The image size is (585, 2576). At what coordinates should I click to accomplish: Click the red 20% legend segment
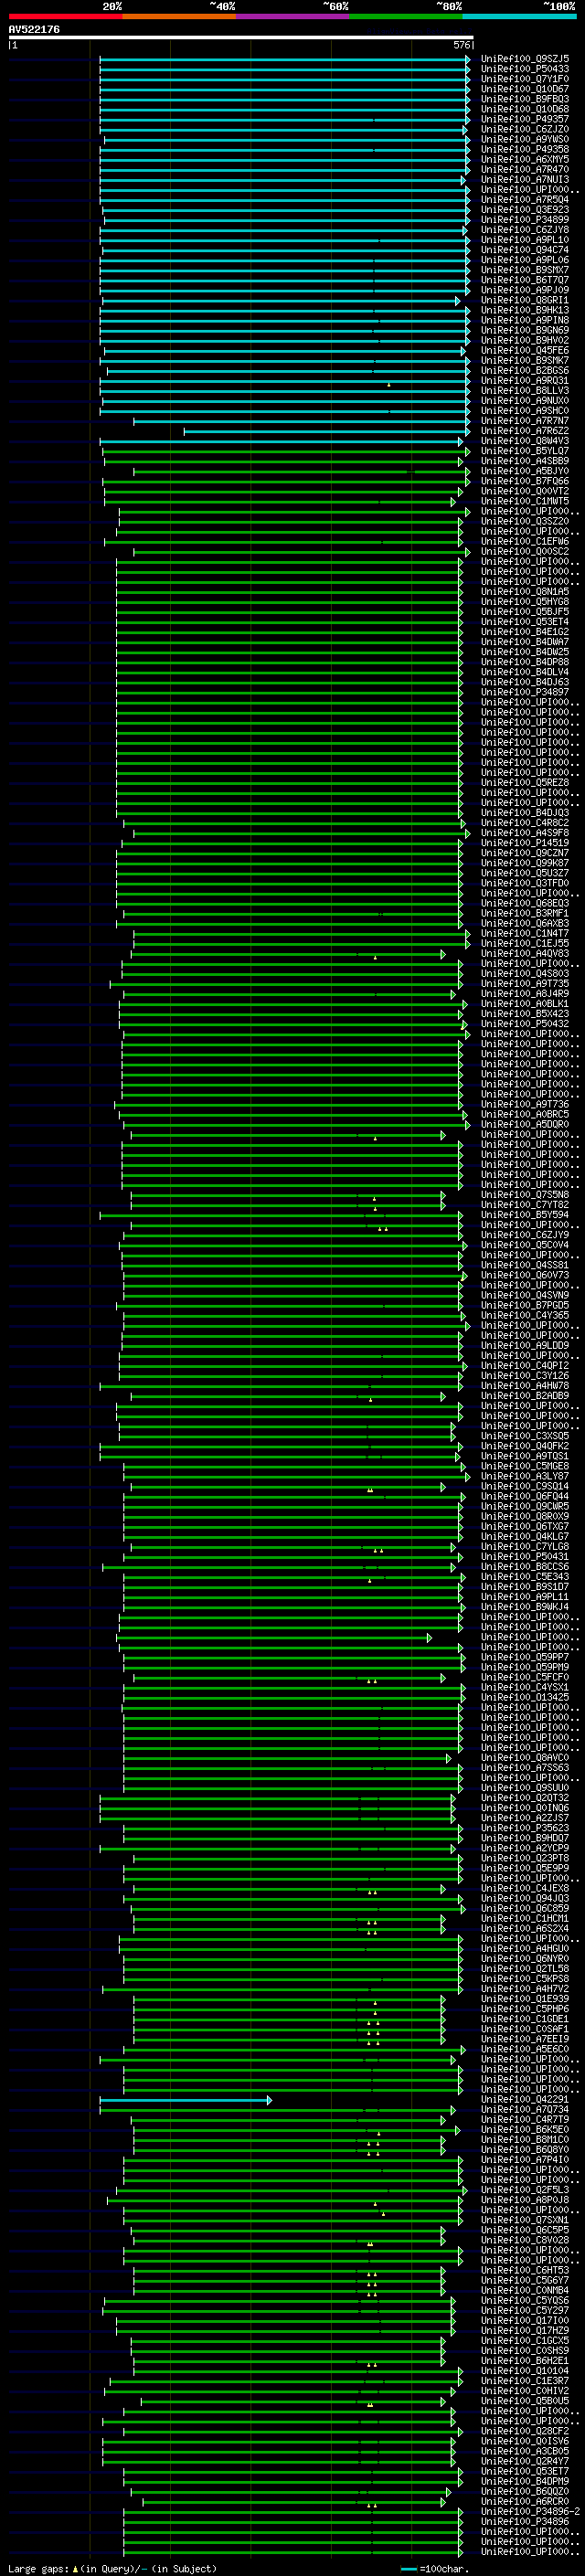(x=66, y=16)
